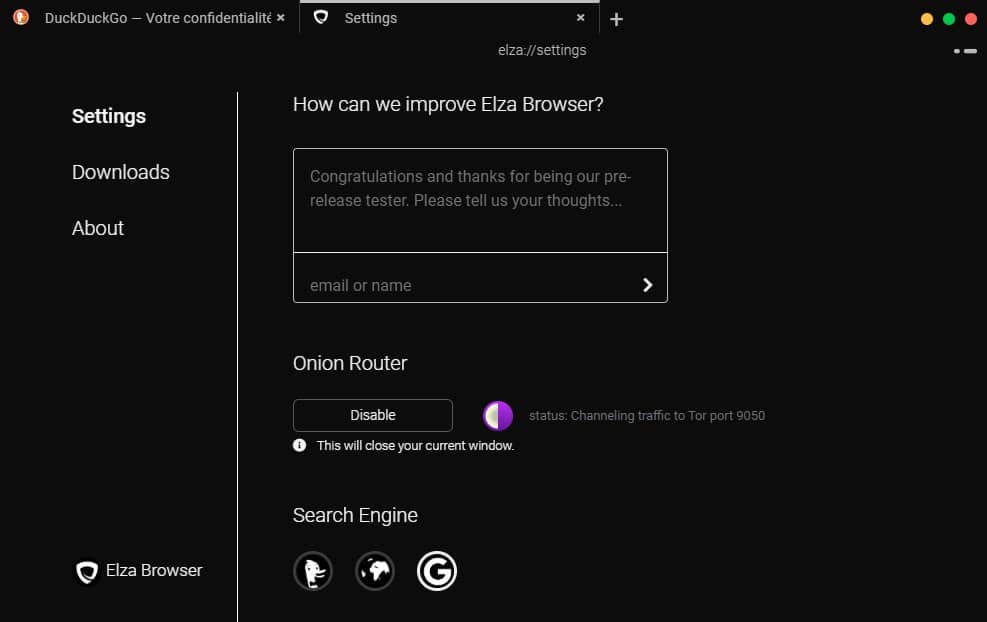Click the Elza Browser shield logo
The image size is (987, 622).
[87, 572]
